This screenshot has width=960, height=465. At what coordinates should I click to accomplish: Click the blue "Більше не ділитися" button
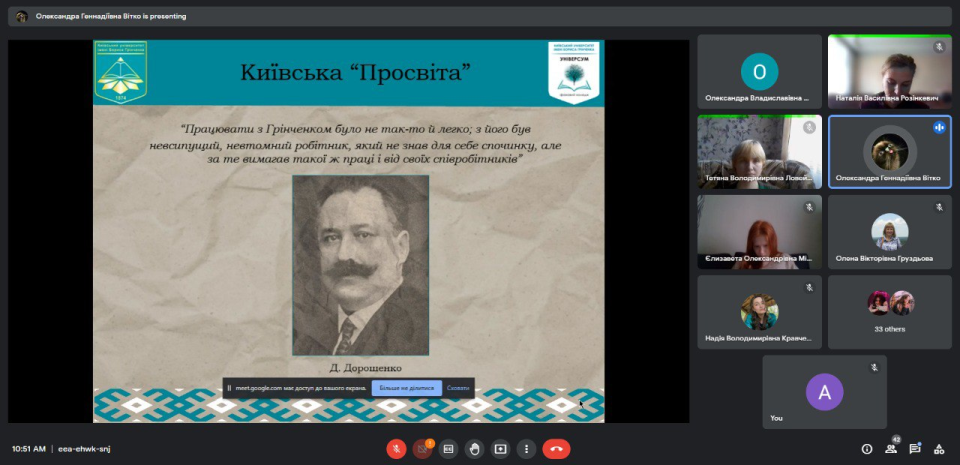406,388
